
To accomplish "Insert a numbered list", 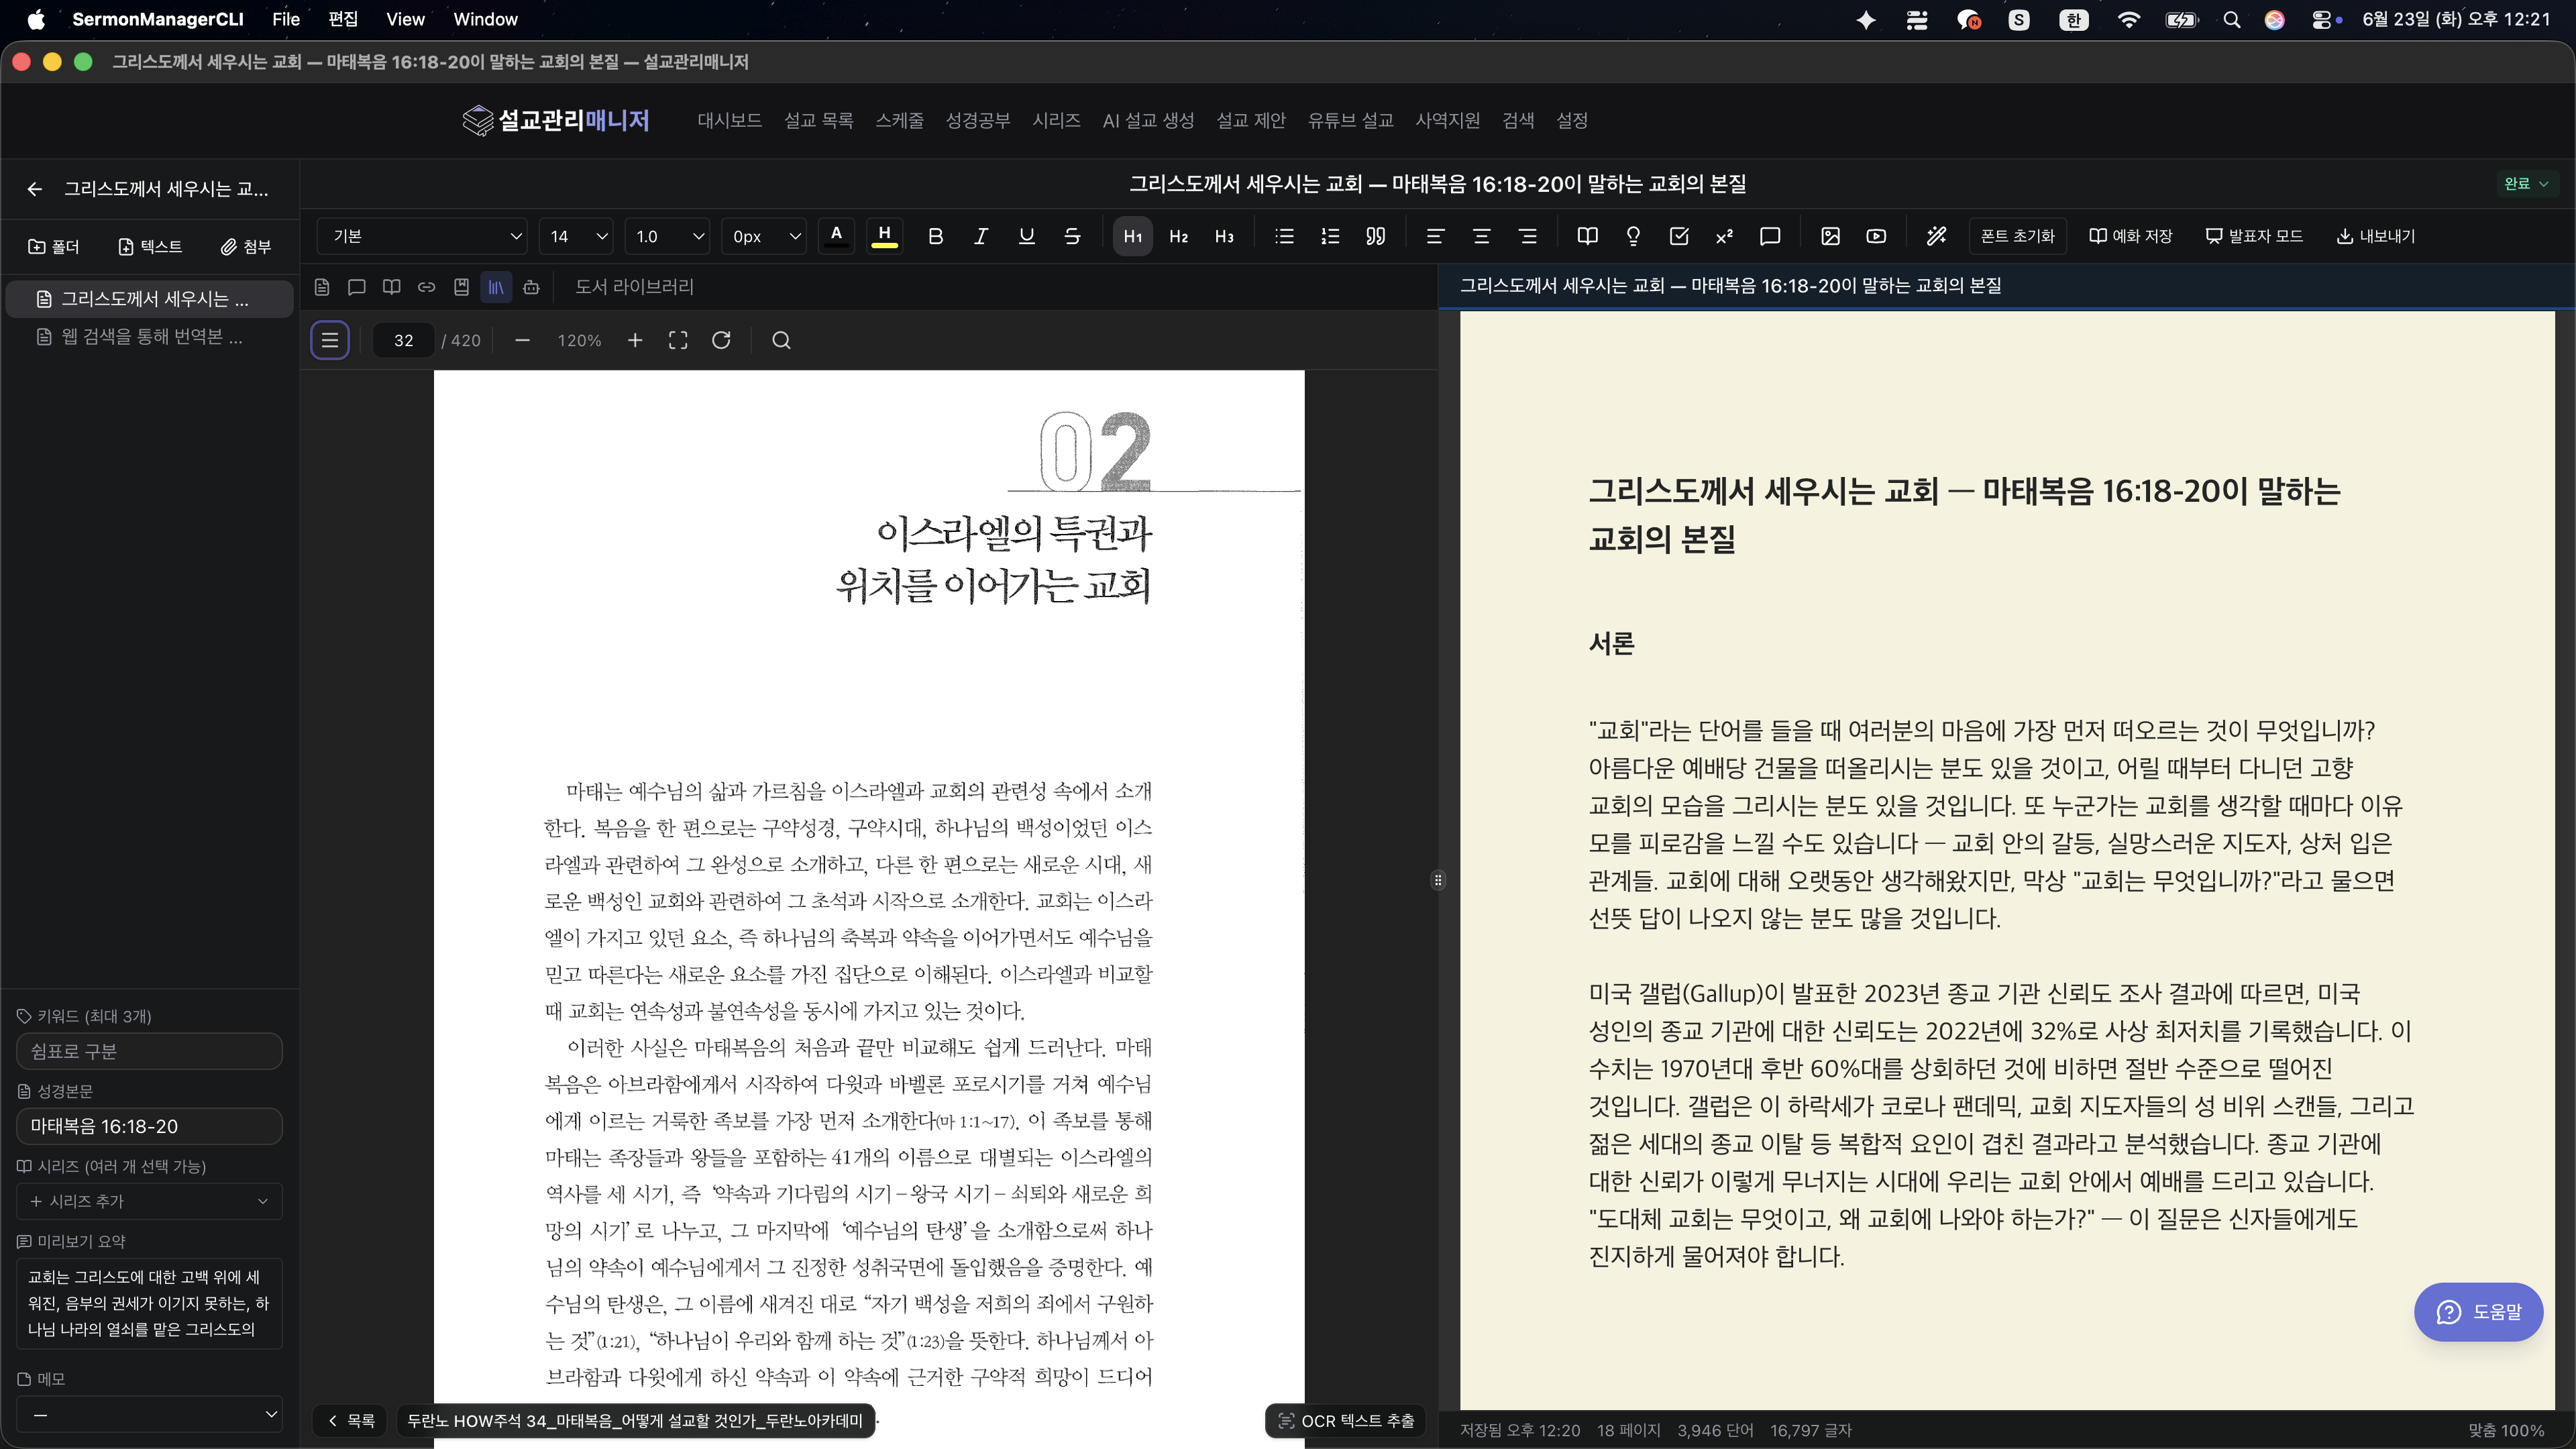I will tap(1330, 236).
